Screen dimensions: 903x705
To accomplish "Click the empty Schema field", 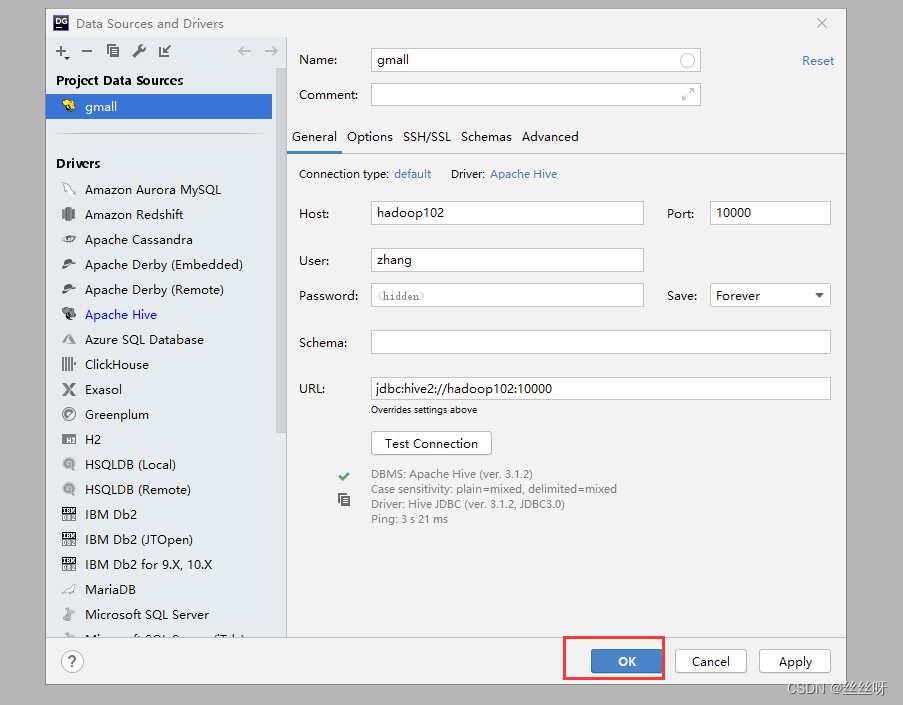I will click(x=601, y=342).
